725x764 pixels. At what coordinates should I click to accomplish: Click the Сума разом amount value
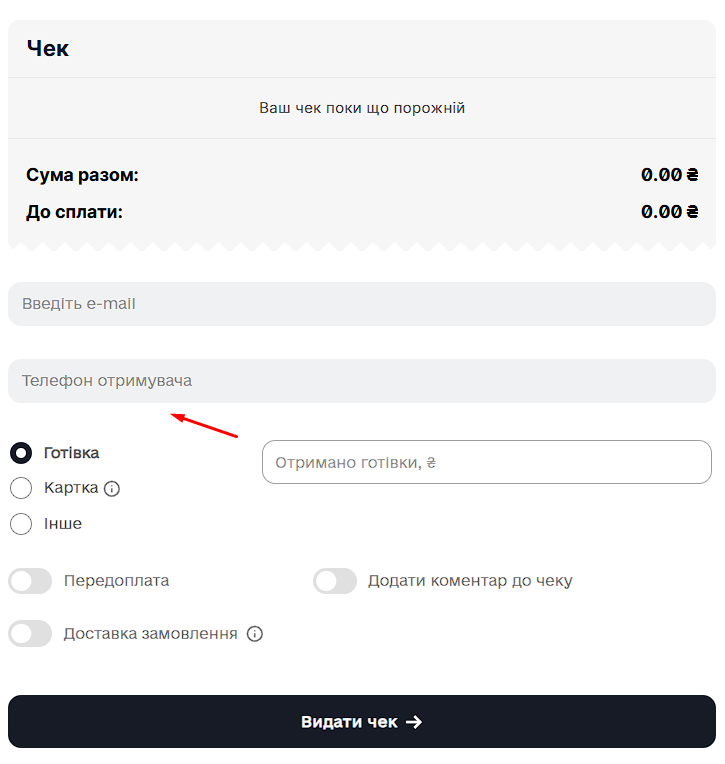pos(669,175)
